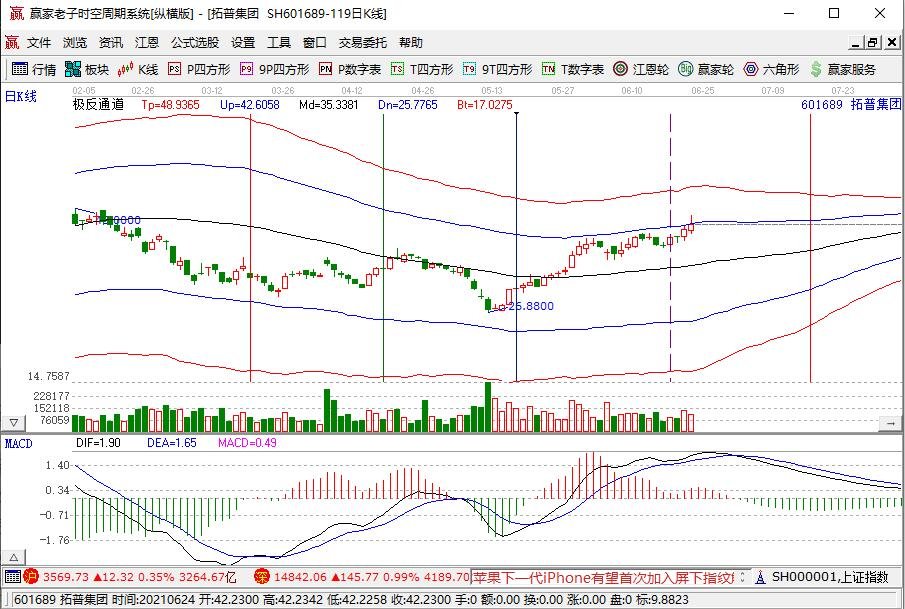Screen dimensions: 905x609
Task: Click the Bt=17.0275 value
Action: pos(484,104)
